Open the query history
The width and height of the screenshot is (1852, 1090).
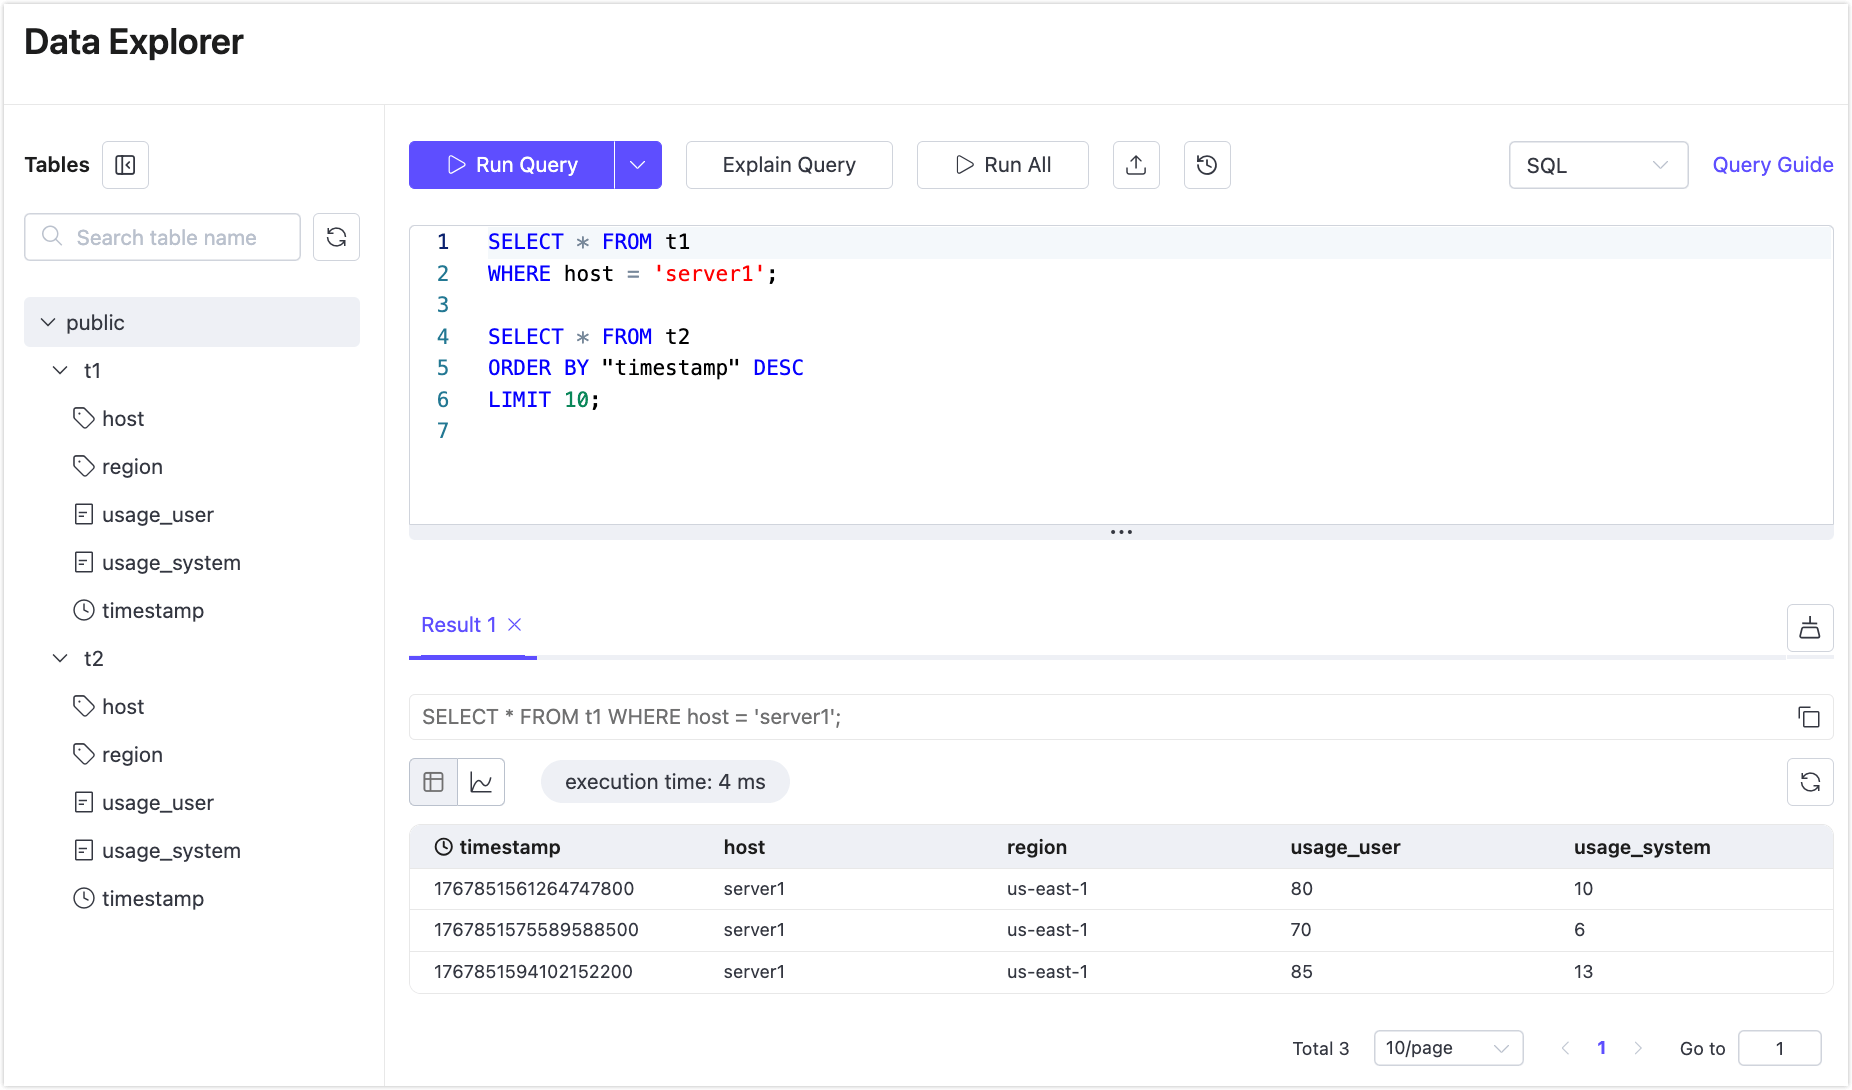(1206, 165)
